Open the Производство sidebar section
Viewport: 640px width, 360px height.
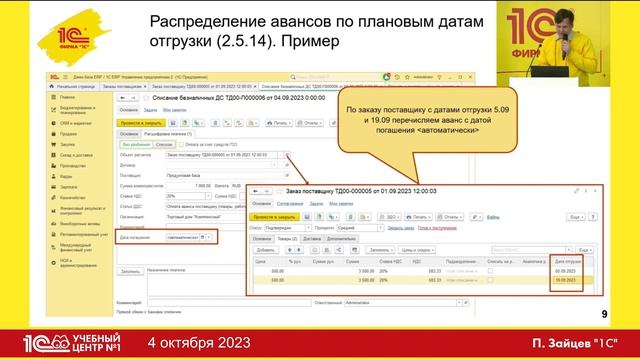click(73, 166)
